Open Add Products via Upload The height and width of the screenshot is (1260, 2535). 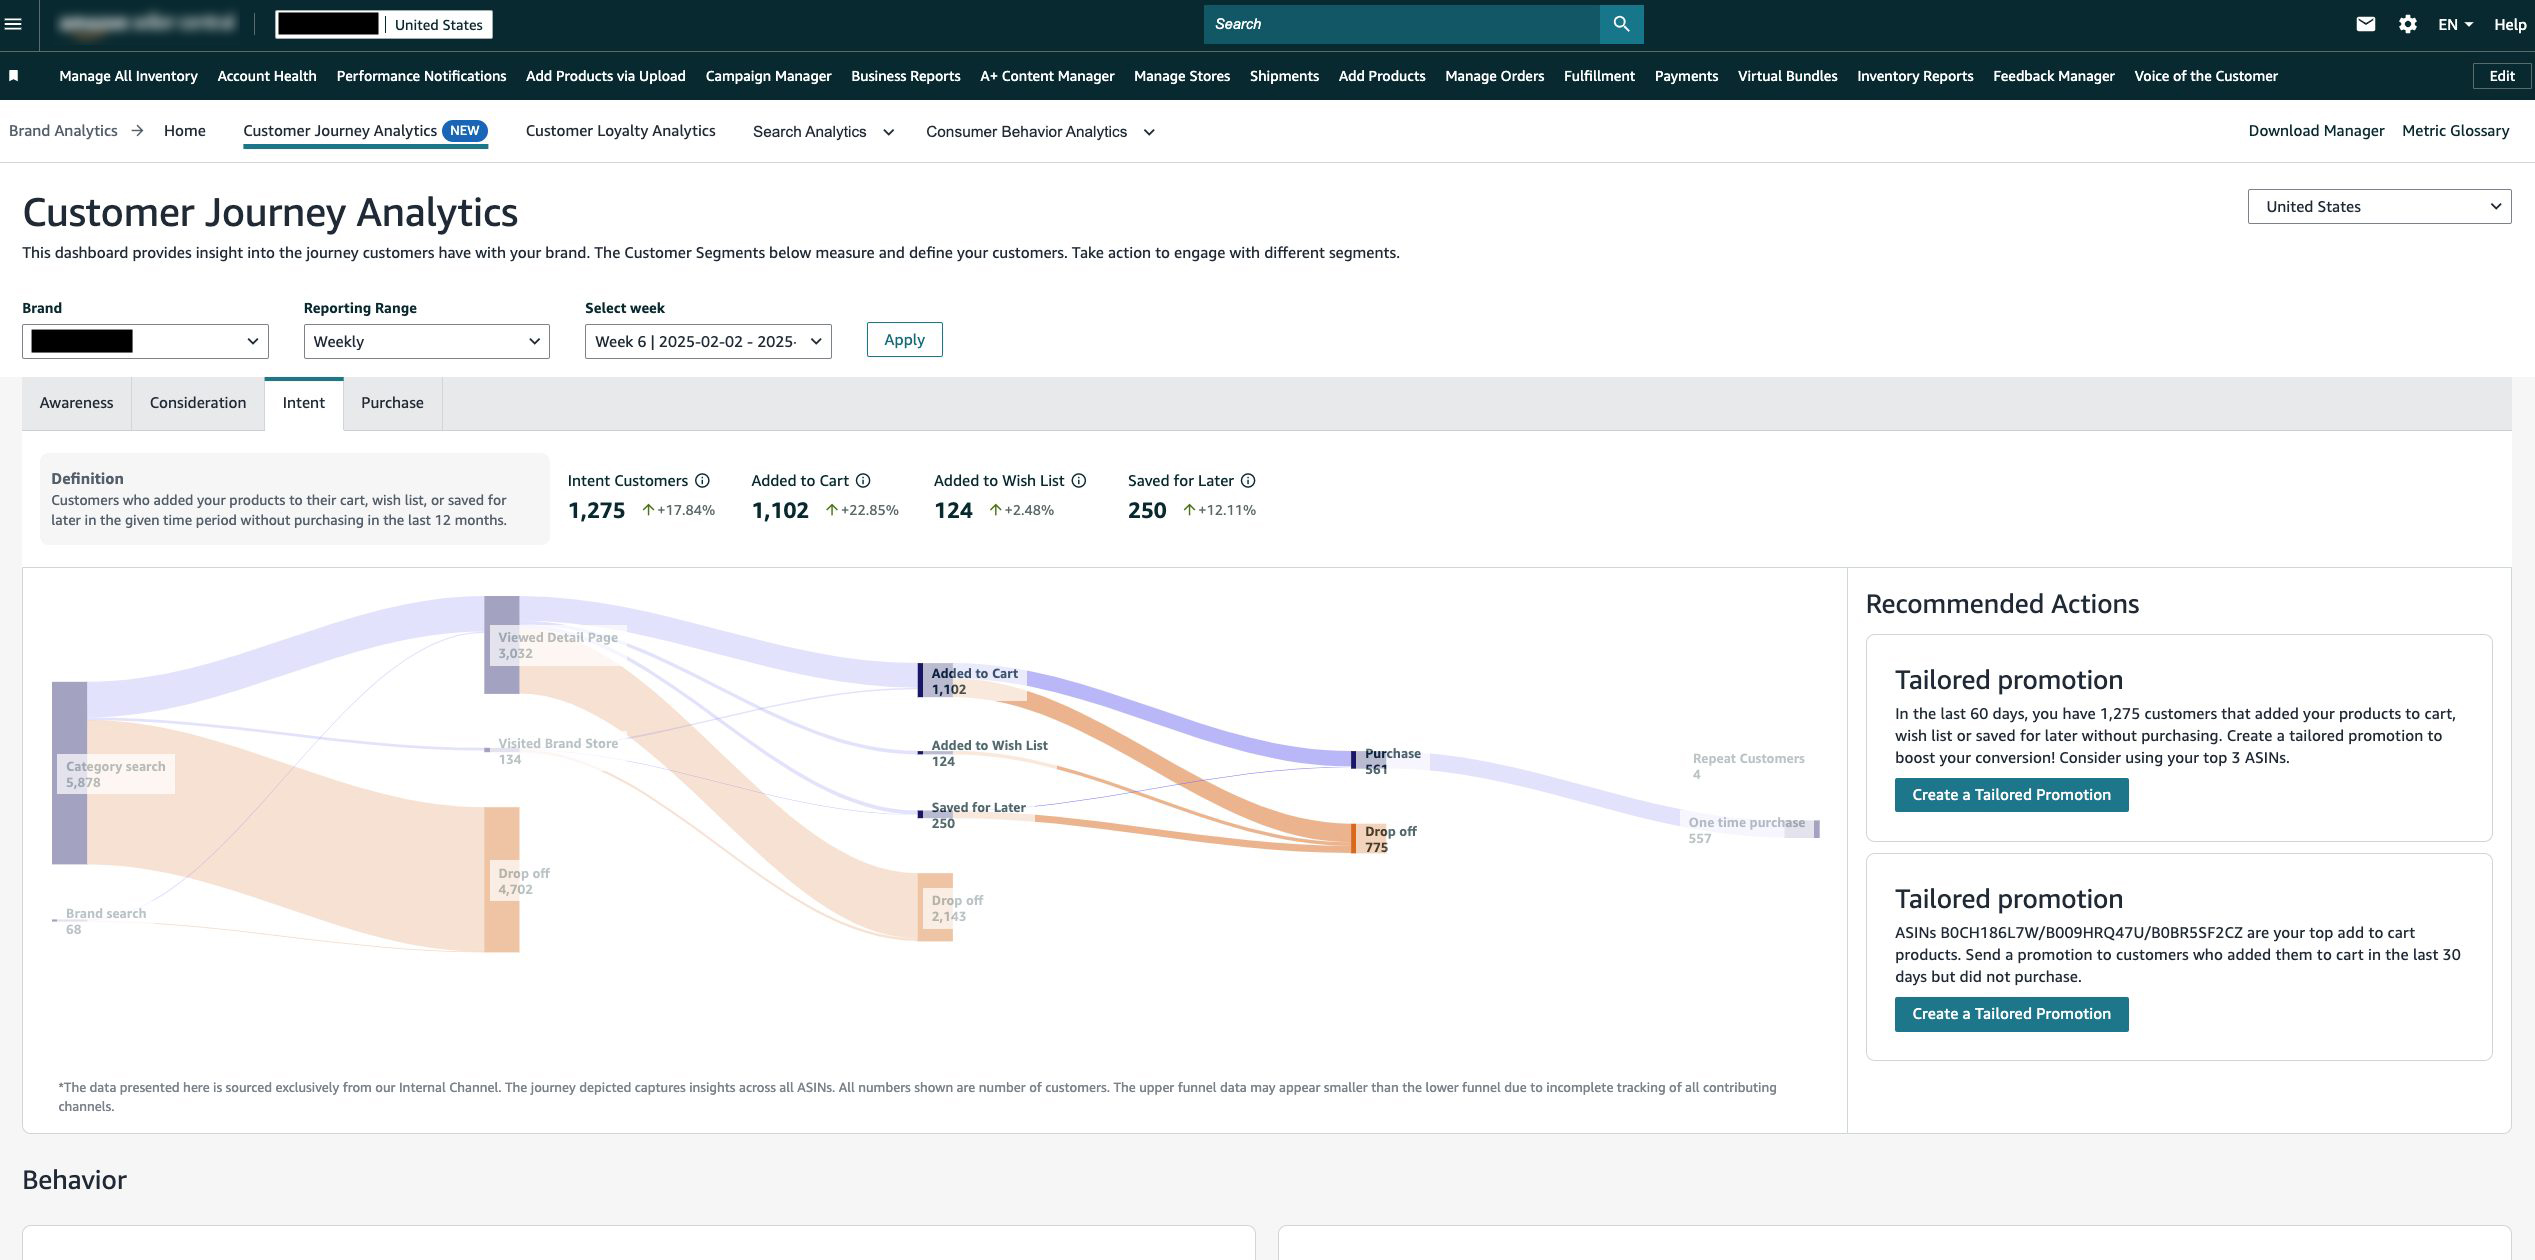pos(606,76)
